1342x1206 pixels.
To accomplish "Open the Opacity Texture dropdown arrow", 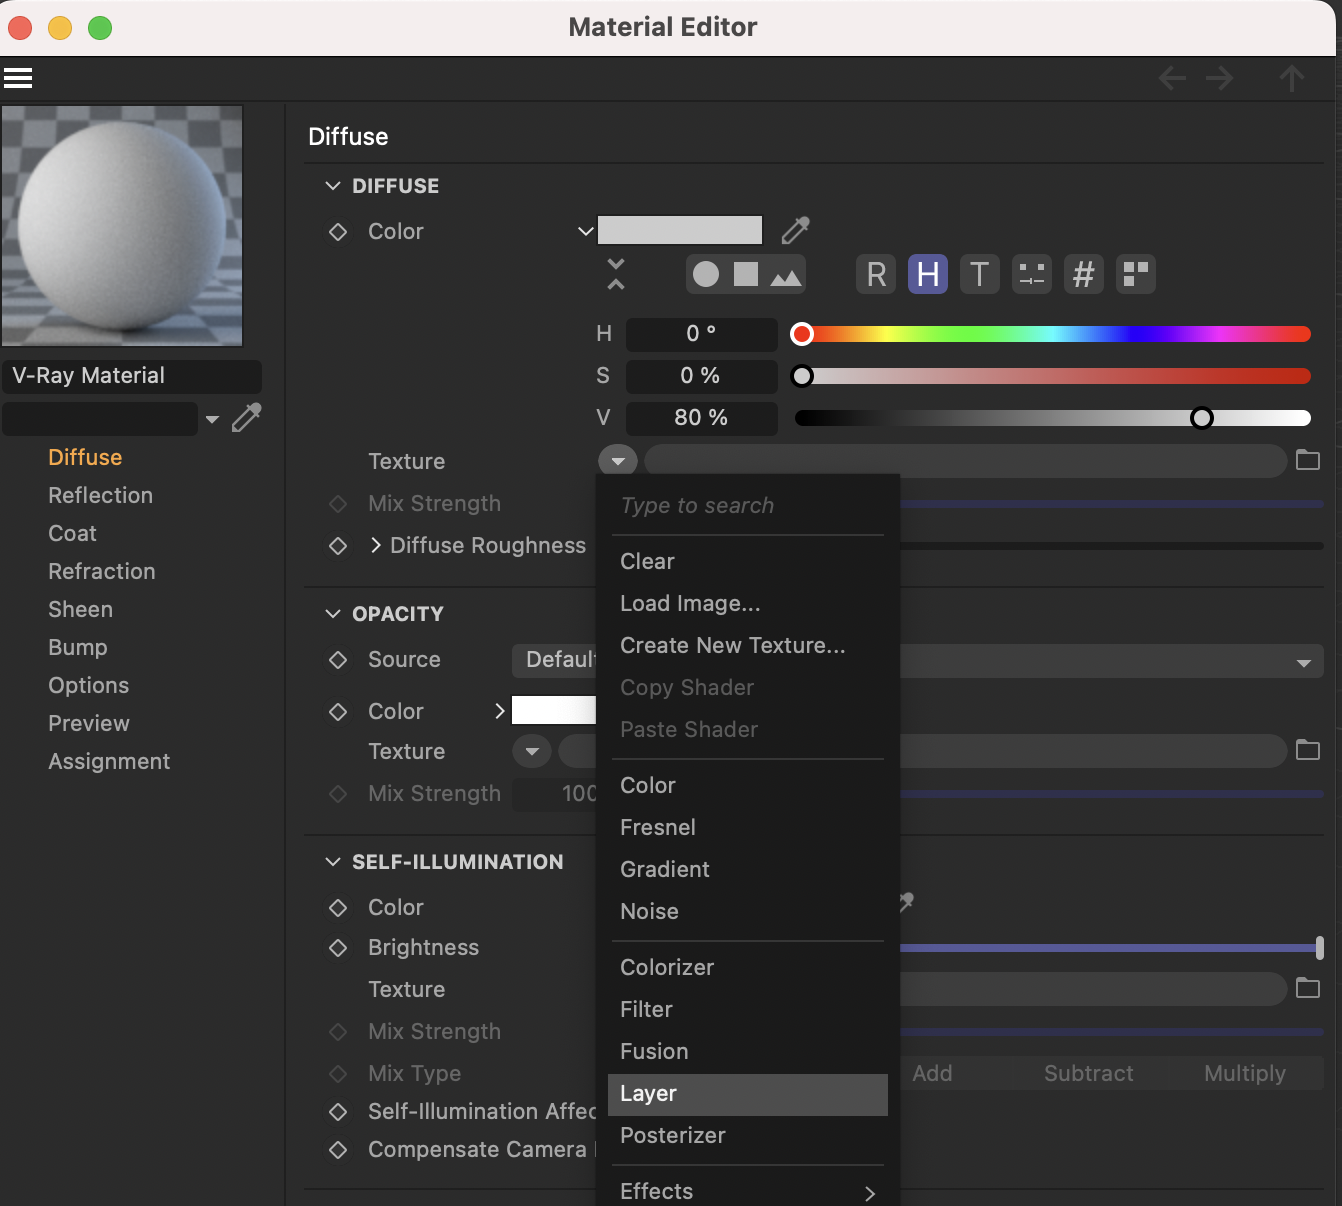I will pyautogui.click(x=532, y=751).
